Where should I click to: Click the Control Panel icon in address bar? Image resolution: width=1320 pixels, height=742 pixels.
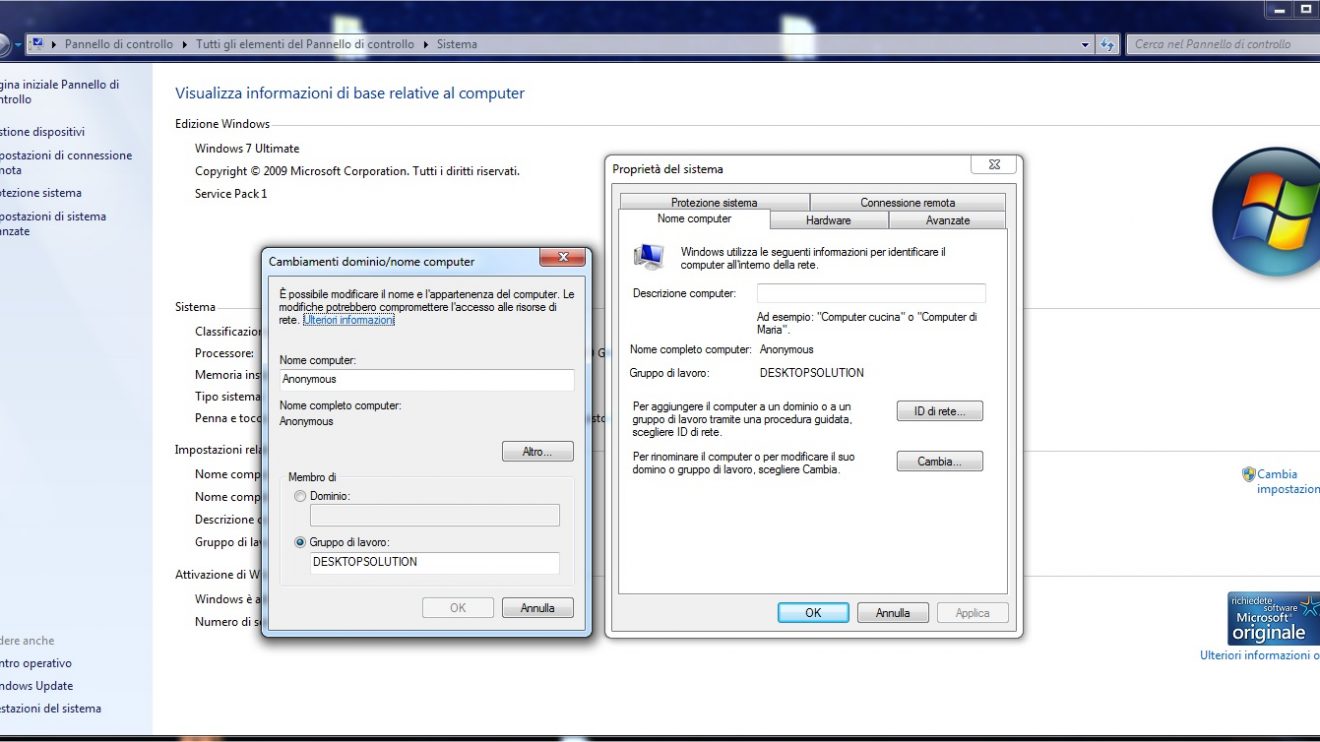pyautogui.click(x=36, y=44)
